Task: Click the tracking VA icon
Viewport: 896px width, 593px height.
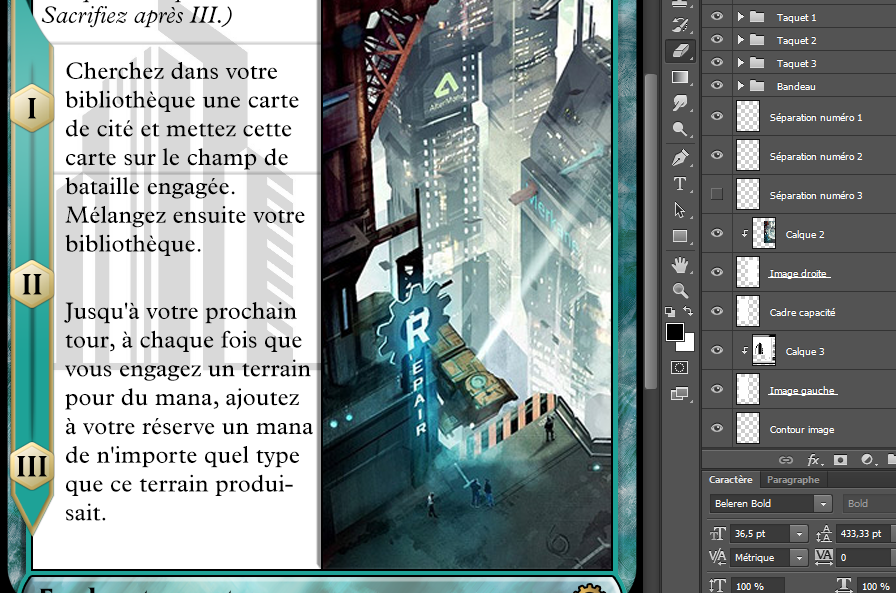Action: 823,556
